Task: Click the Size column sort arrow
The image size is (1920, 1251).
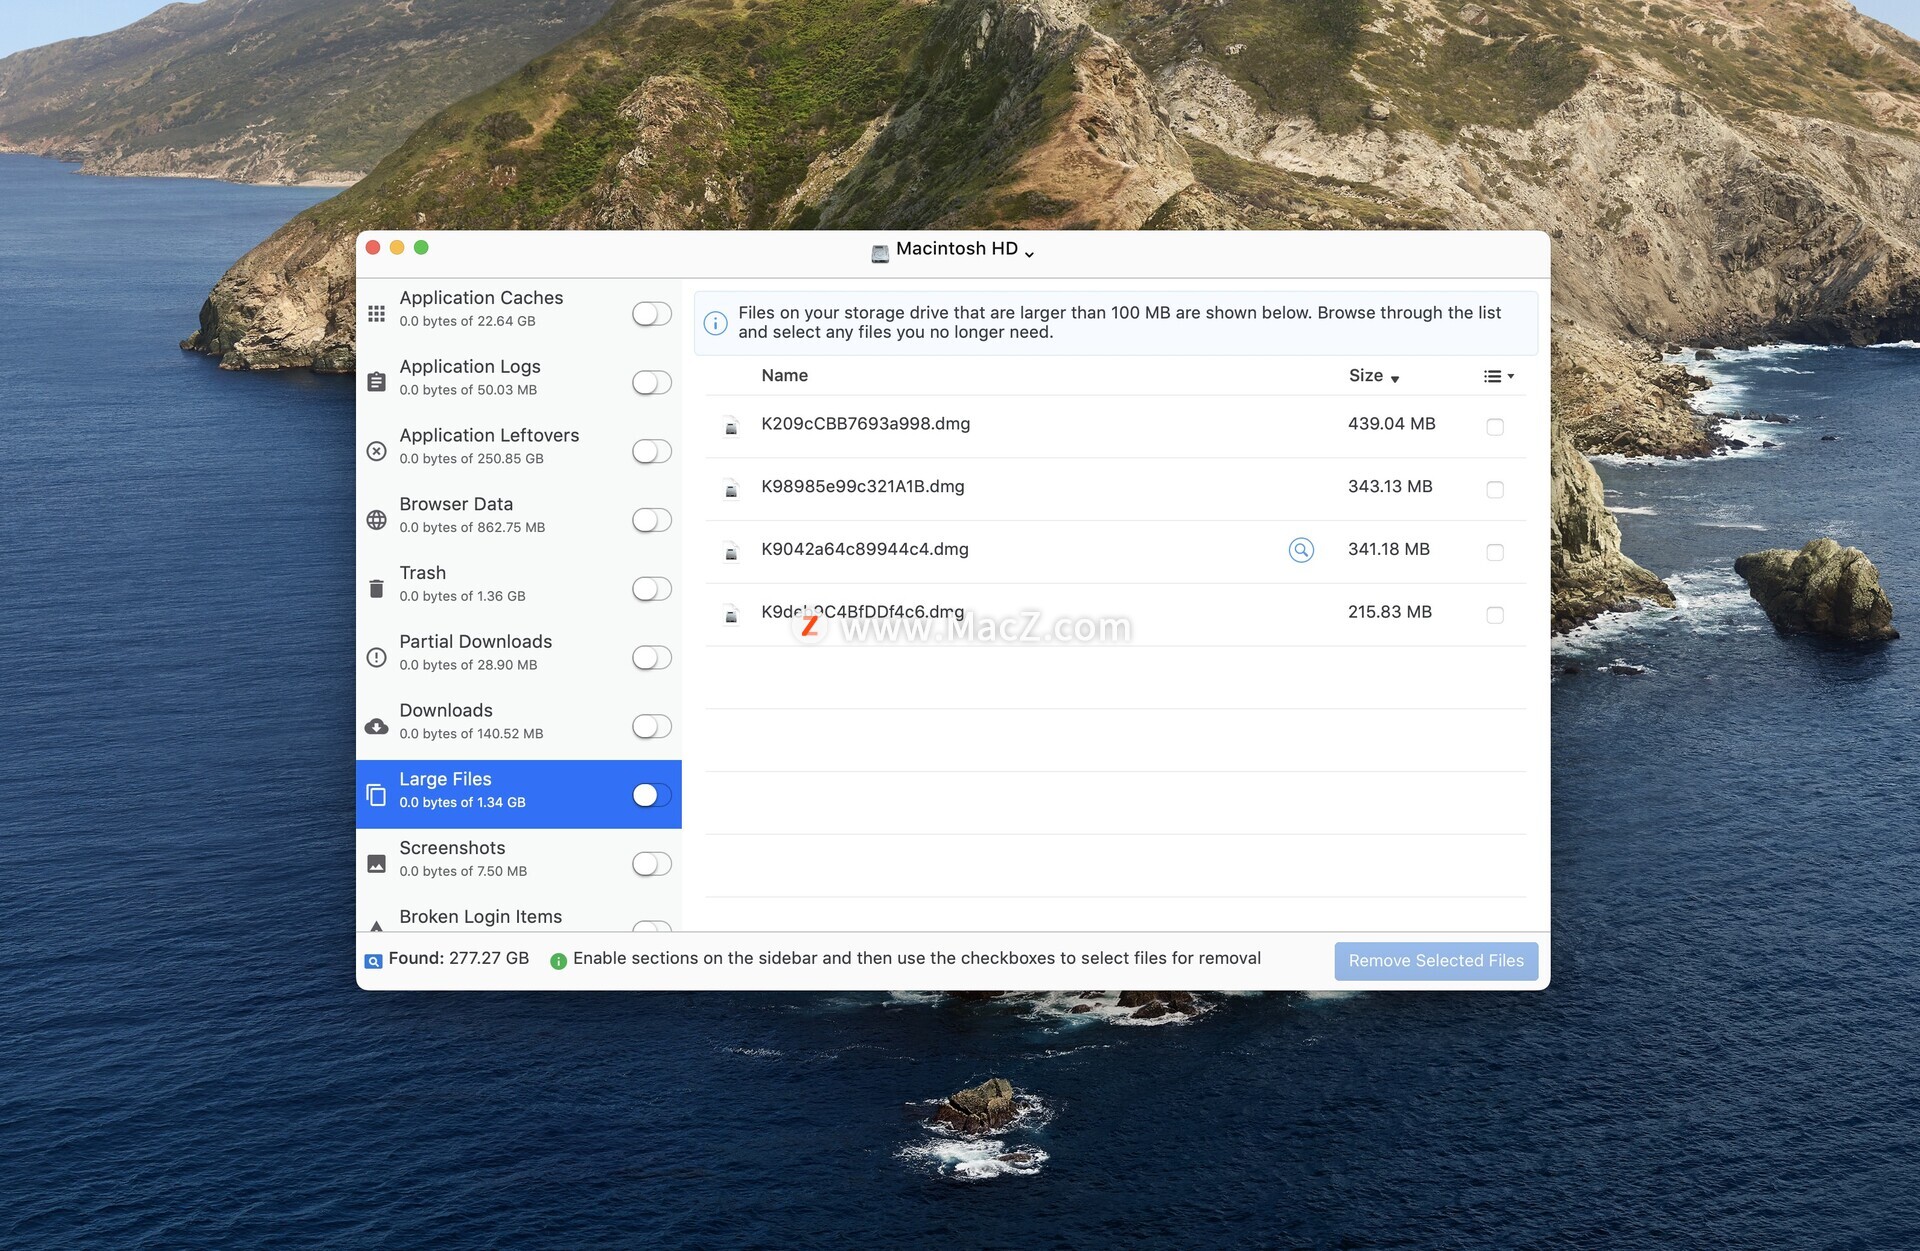Action: pyautogui.click(x=1394, y=379)
